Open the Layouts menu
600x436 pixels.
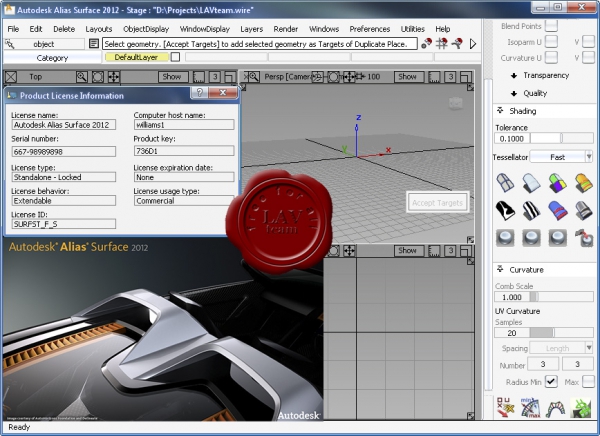click(x=99, y=29)
